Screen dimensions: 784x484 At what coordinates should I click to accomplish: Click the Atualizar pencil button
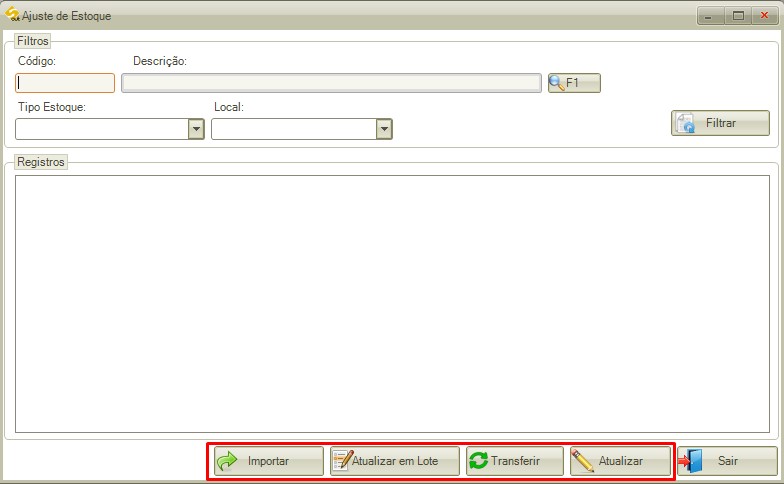620,461
